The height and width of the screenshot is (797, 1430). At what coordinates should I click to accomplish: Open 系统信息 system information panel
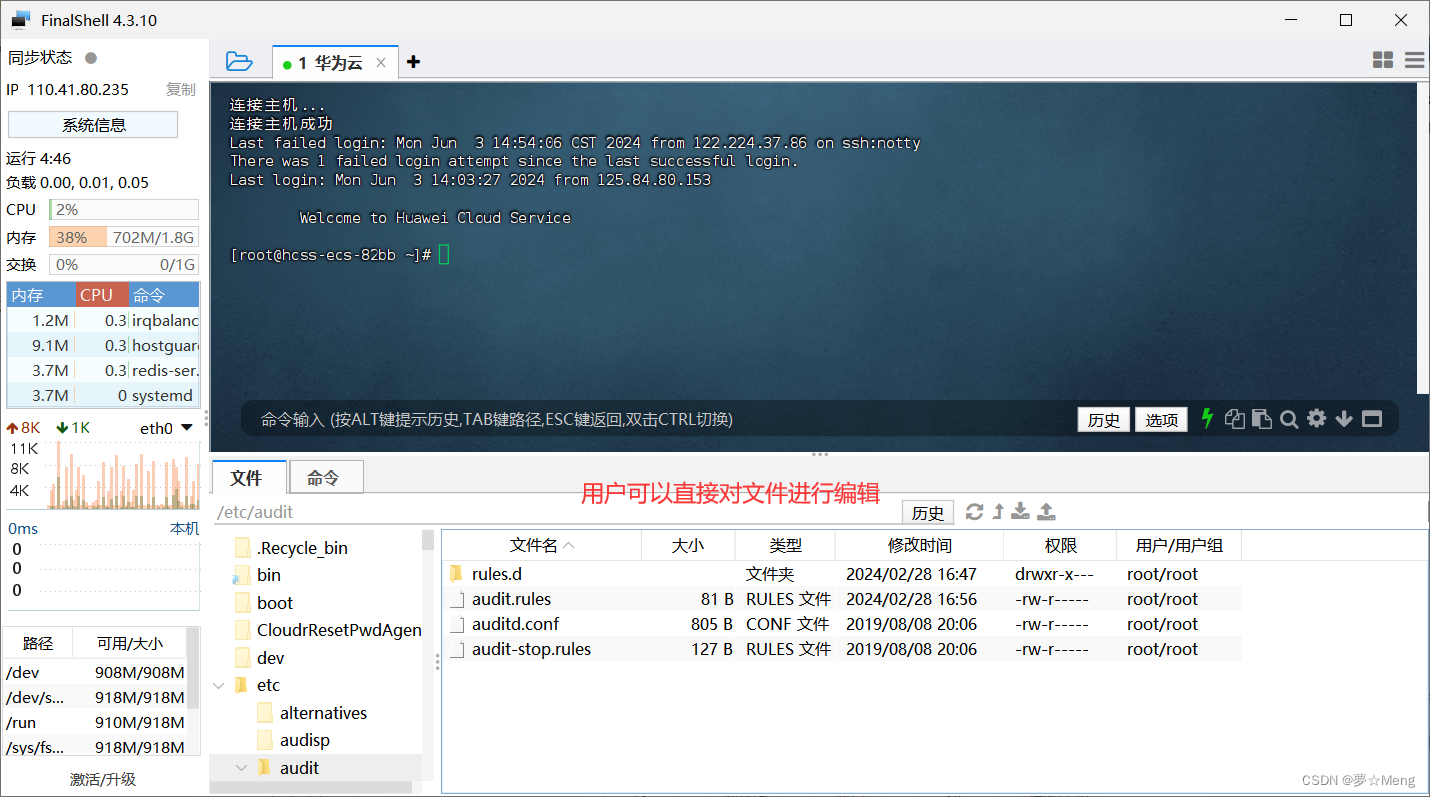92,124
